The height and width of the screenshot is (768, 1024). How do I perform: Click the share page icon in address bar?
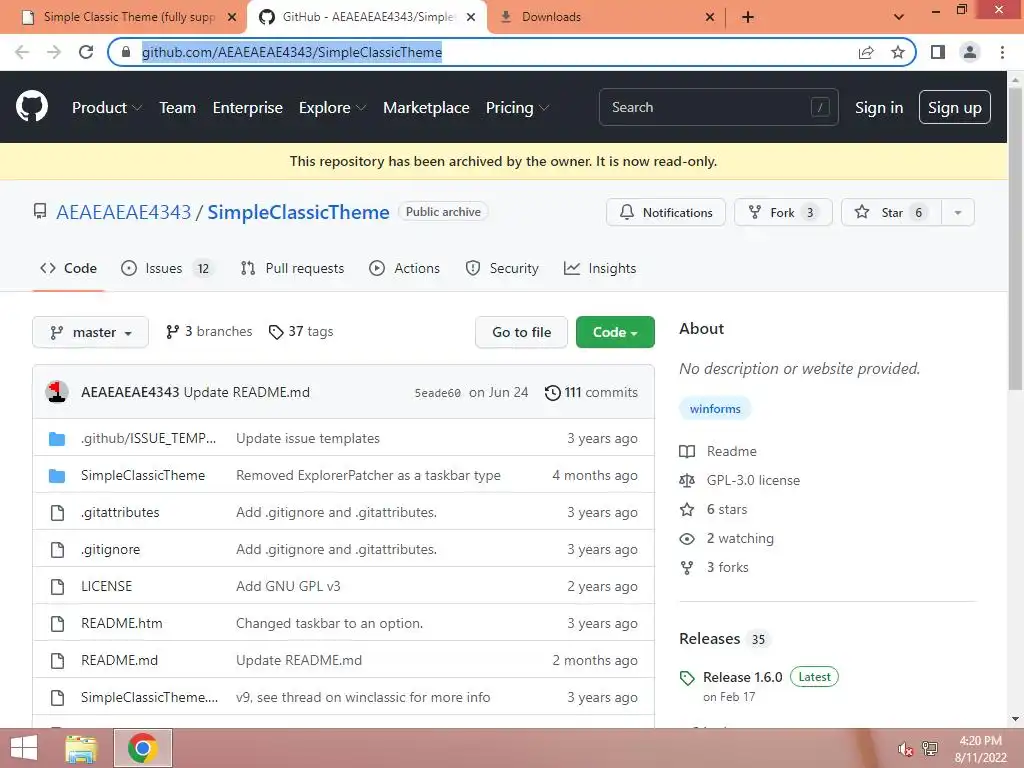pos(866,52)
